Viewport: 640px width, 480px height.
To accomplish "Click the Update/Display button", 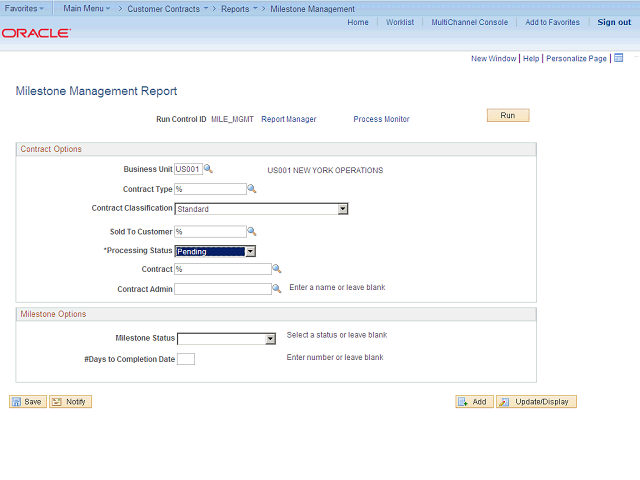I will tap(536, 402).
